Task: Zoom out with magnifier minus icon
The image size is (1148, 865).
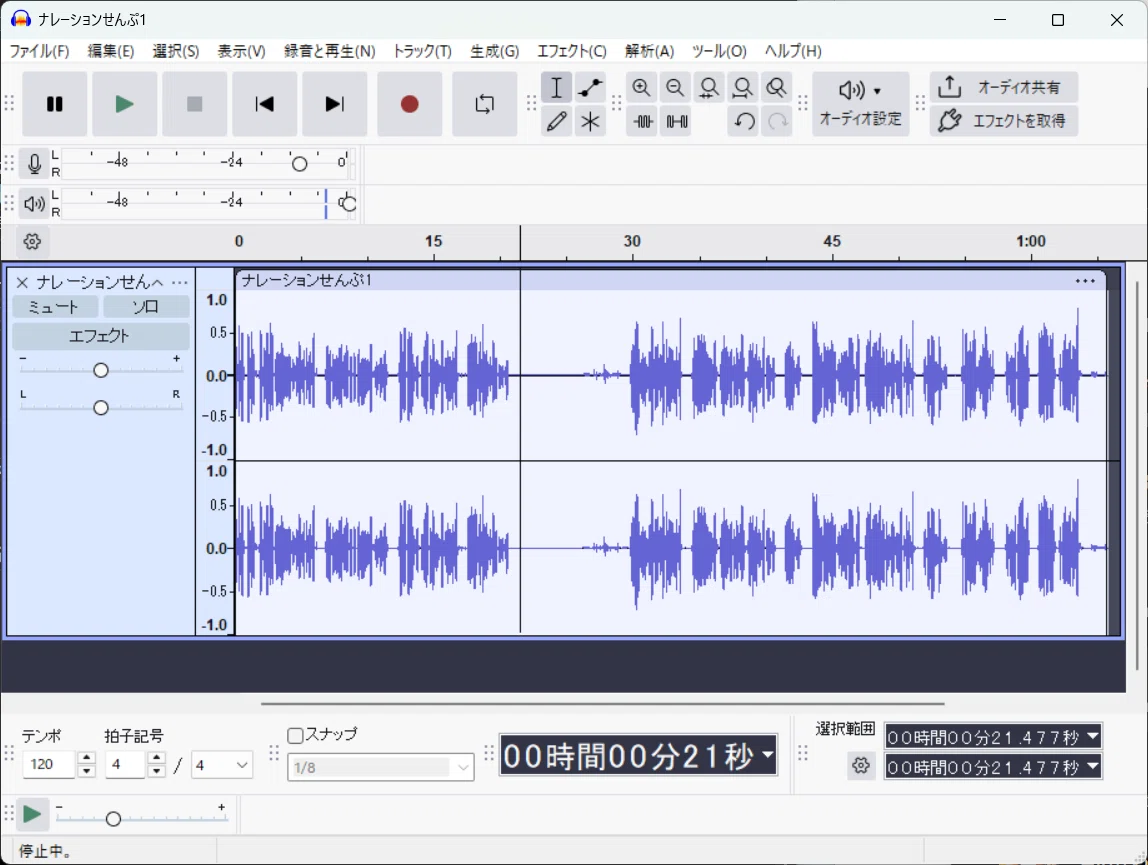Action: (x=675, y=87)
